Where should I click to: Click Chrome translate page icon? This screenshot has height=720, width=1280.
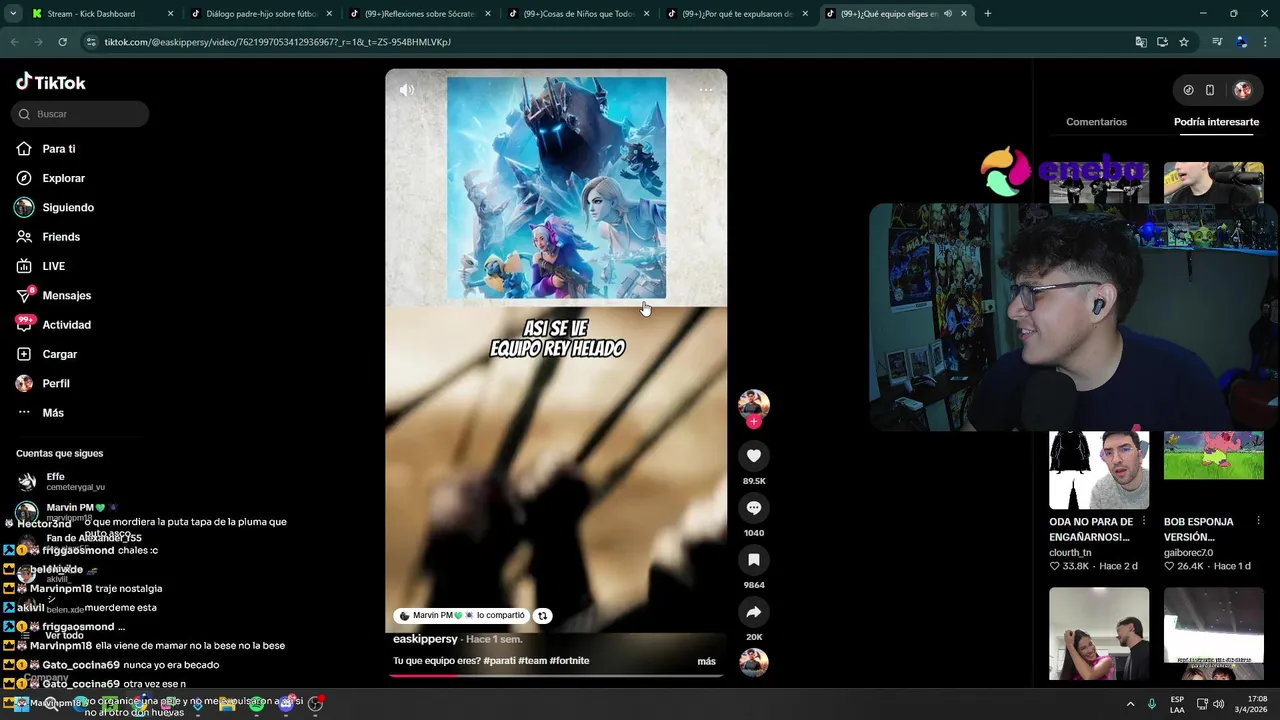tap(1141, 42)
